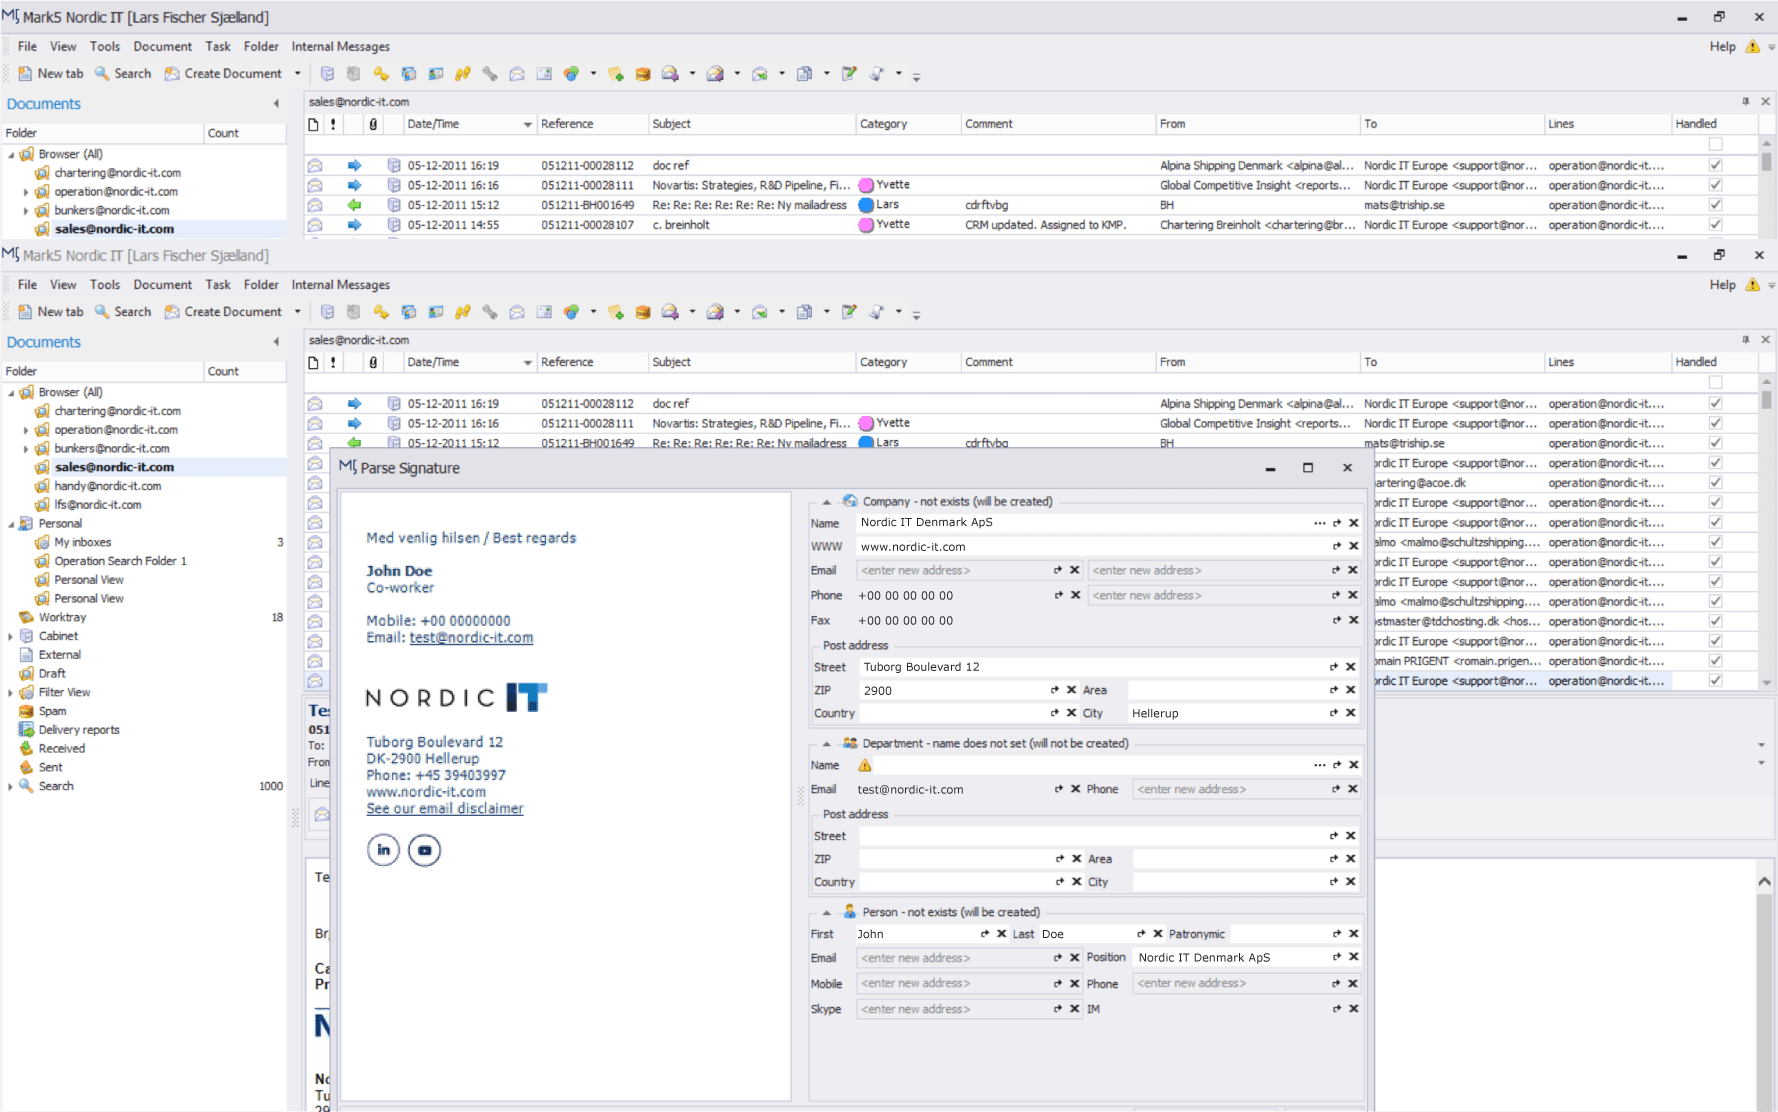Select Worktray folder in front window tree
1778x1112 pixels.
[62, 617]
